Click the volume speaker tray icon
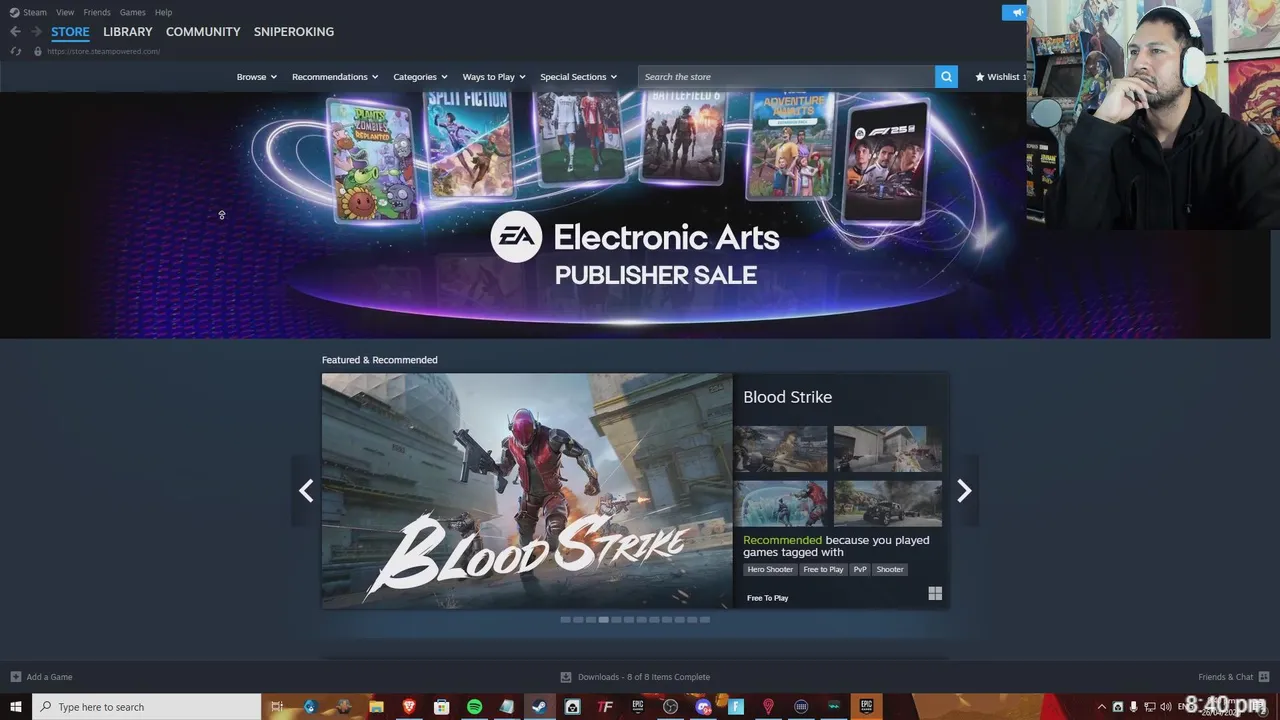Screen dimensions: 1280x720 [x=1166, y=707]
